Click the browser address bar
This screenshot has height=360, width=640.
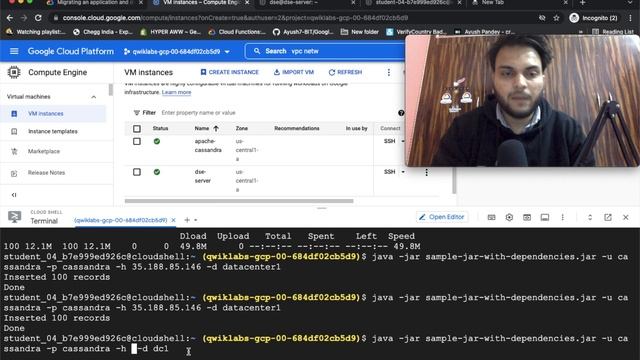coord(294,18)
